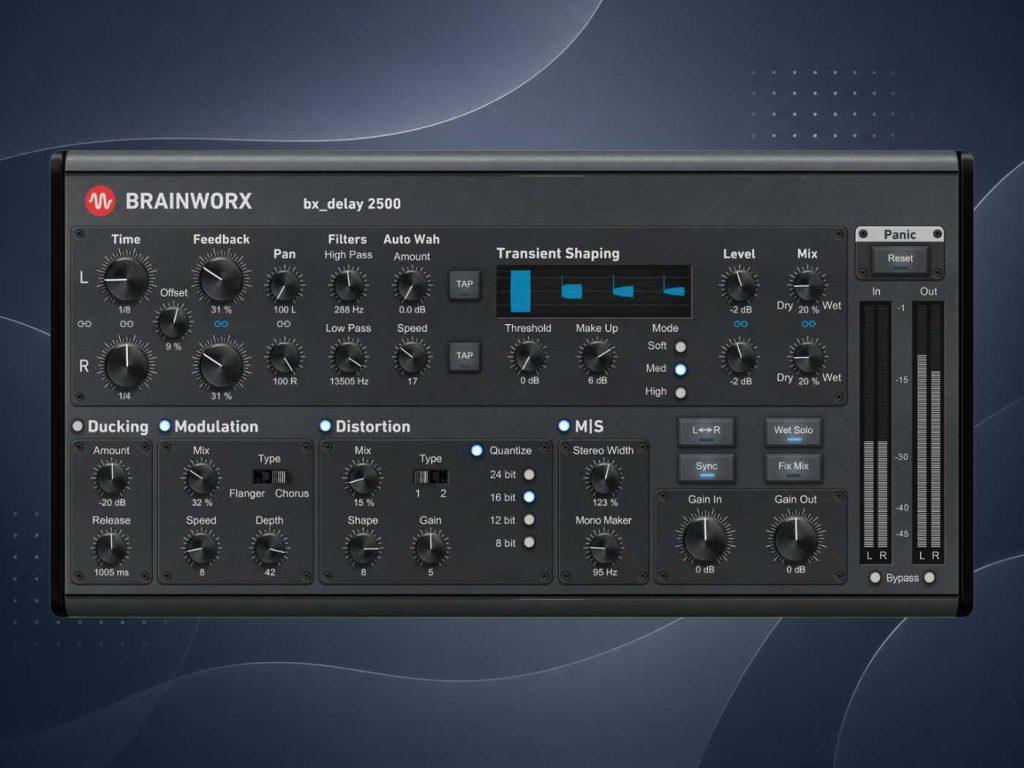Click the High Pass filter knob
This screenshot has width=1024, height=768.
(348, 285)
